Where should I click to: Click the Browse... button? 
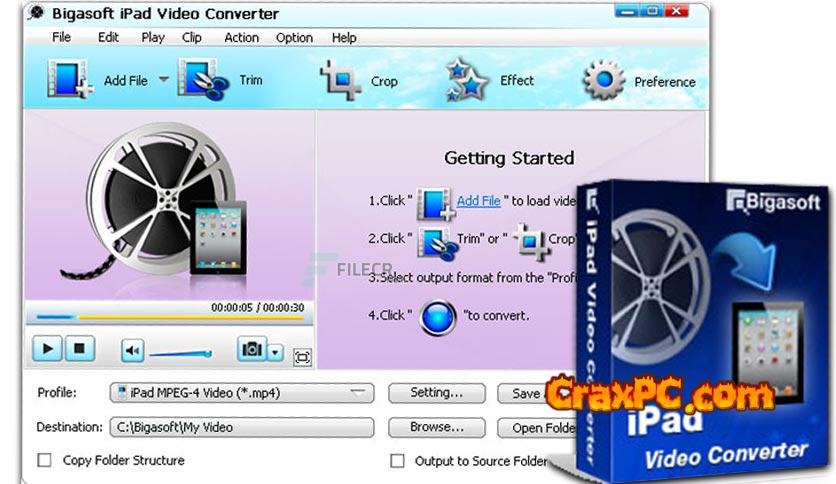(437, 427)
